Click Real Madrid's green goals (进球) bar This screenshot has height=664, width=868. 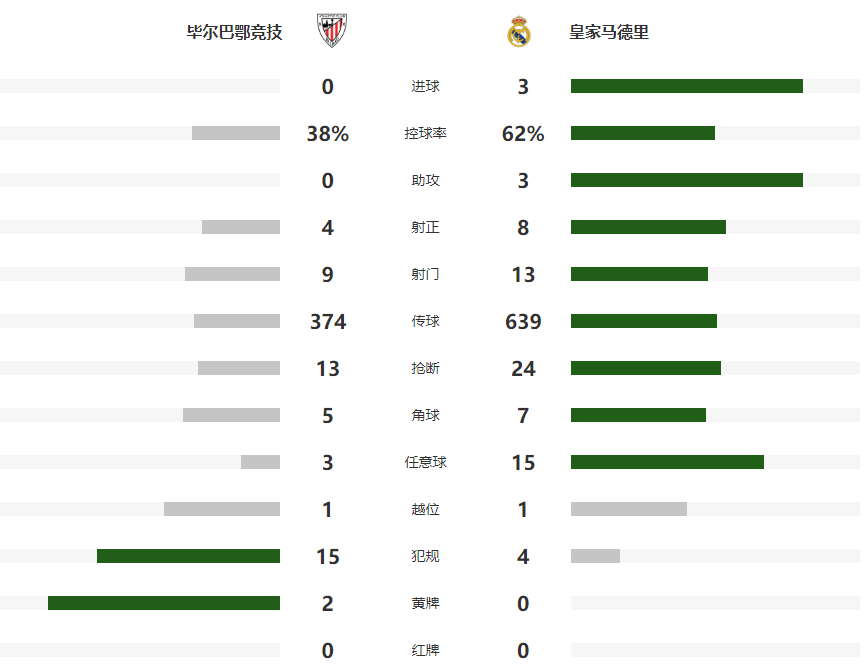pos(686,86)
